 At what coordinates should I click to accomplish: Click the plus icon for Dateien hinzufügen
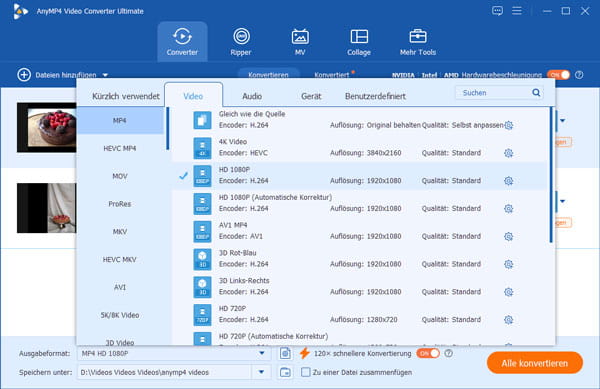pyautogui.click(x=24, y=75)
